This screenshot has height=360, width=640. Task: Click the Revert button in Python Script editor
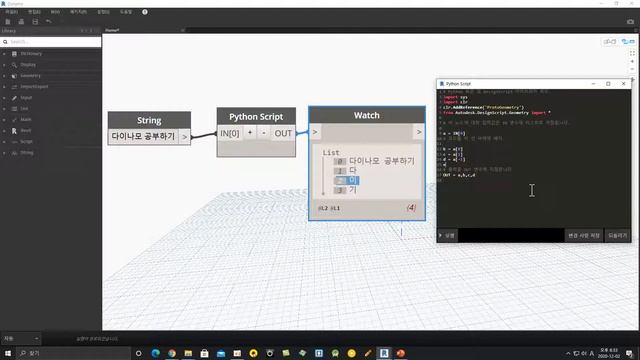click(x=618, y=236)
